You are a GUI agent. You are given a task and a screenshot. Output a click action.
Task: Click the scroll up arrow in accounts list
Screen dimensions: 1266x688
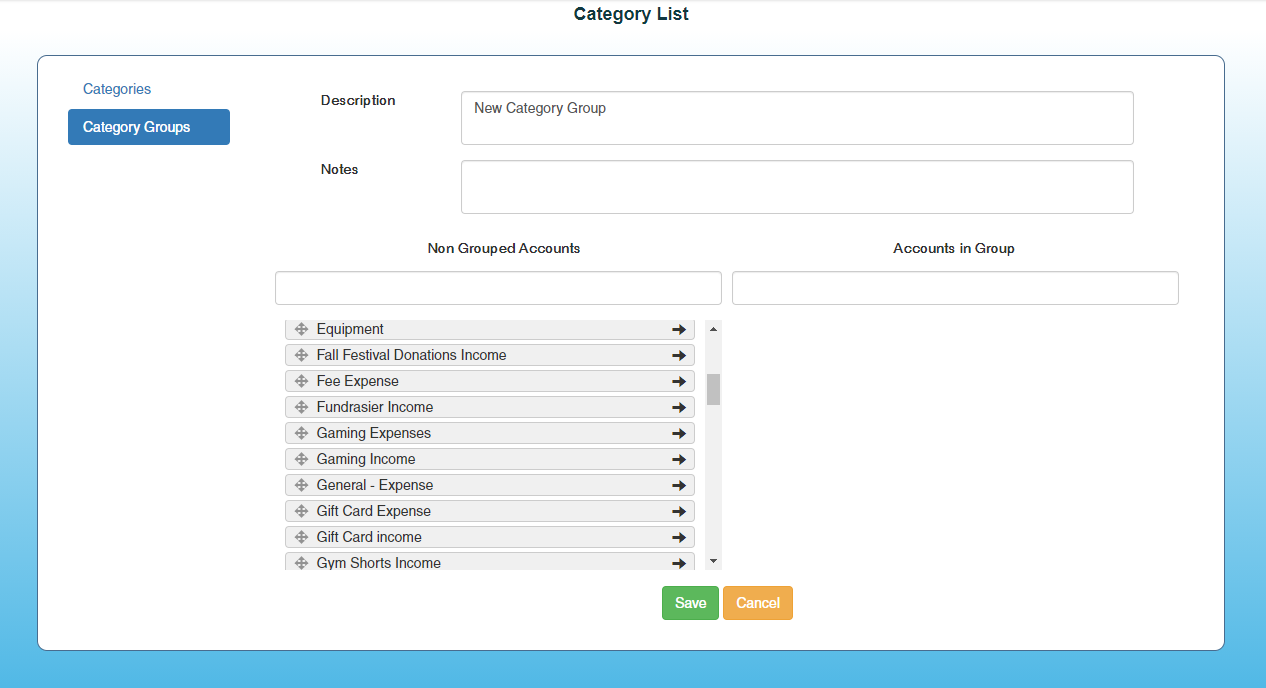[x=713, y=328]
